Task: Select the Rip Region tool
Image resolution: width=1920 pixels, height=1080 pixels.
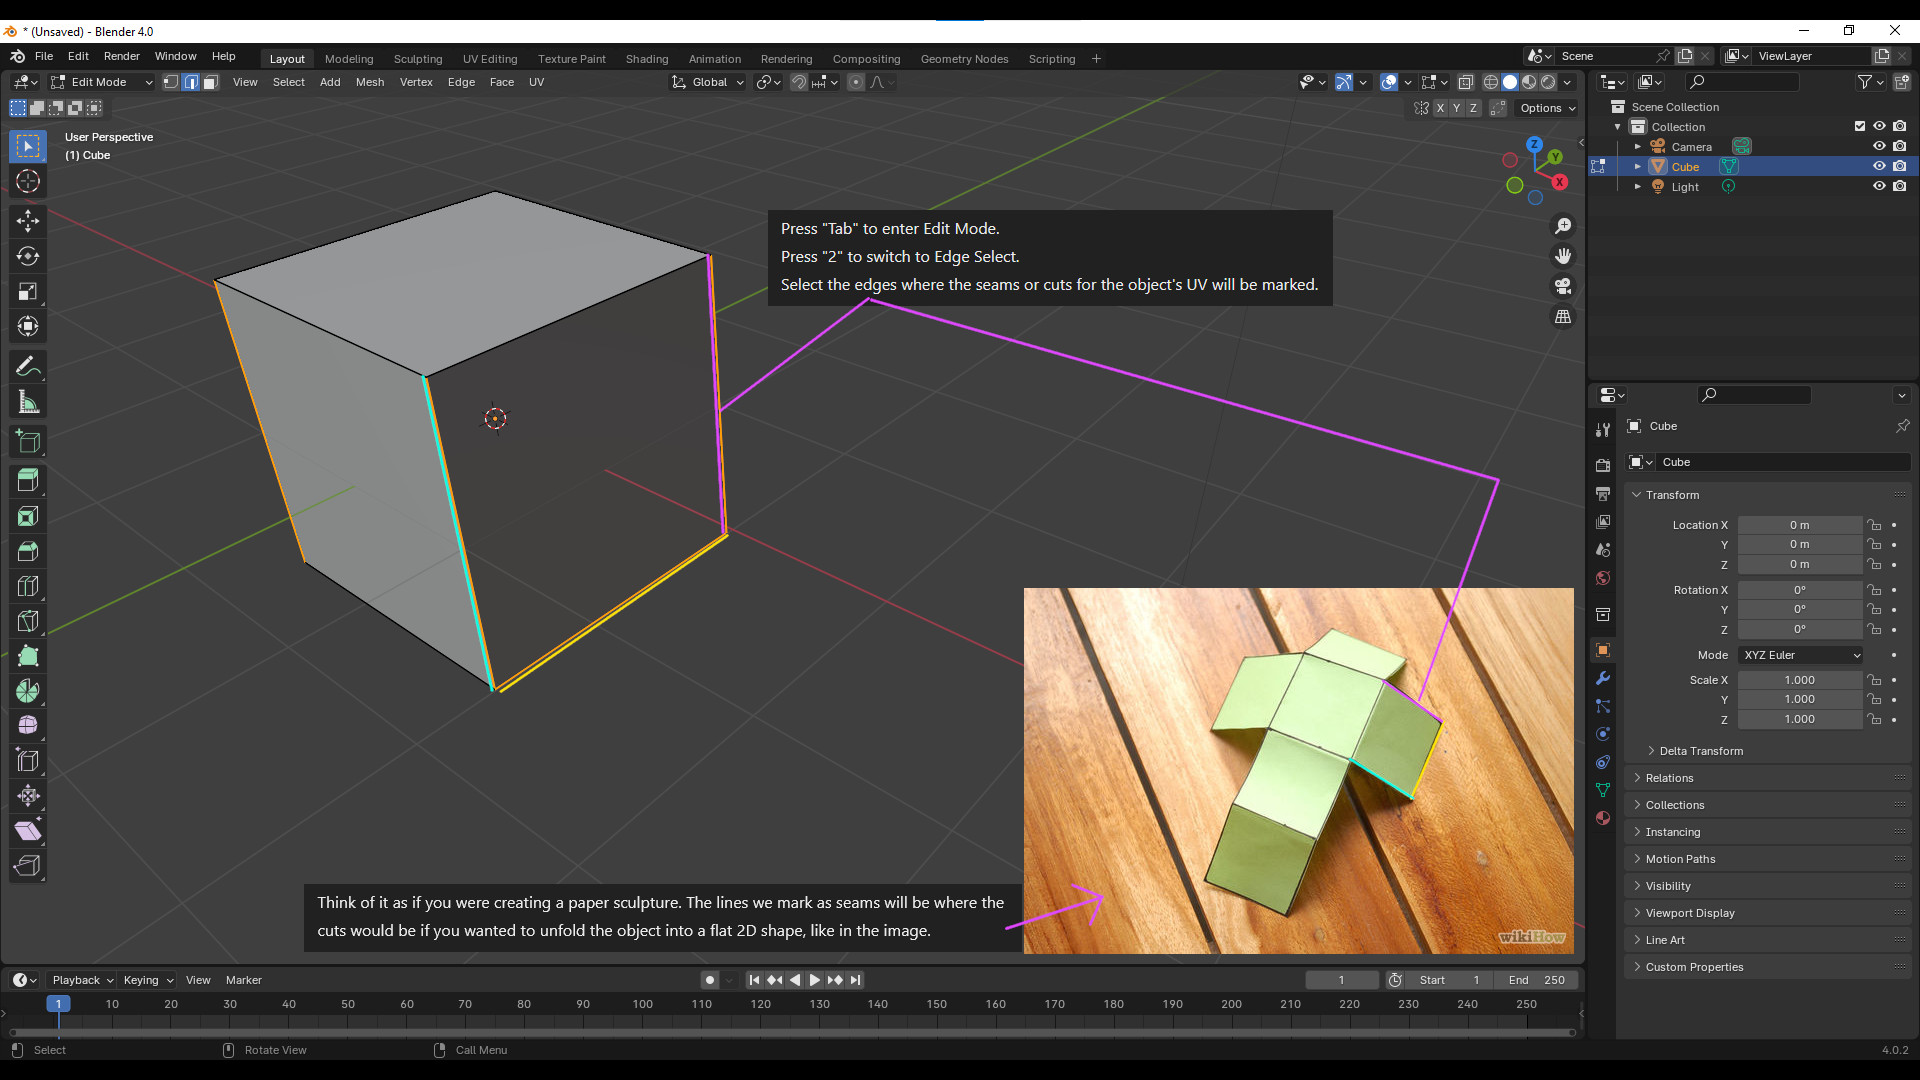Action: pos(28,866)
